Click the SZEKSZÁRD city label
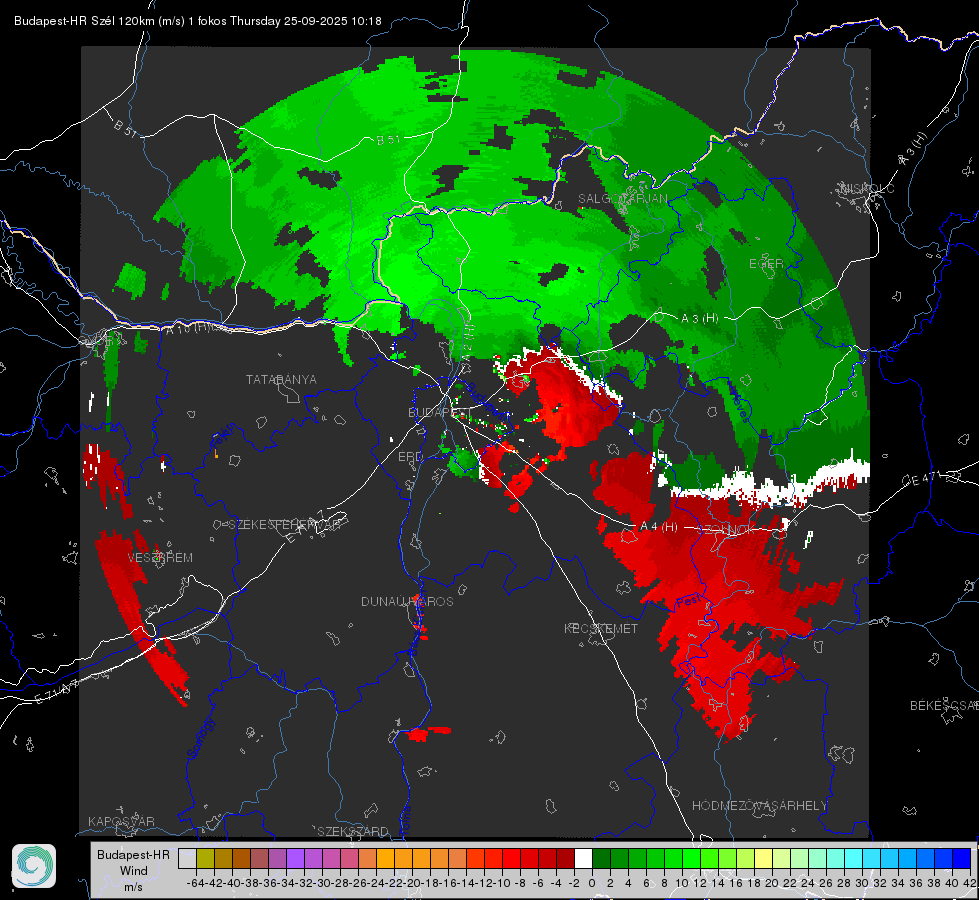The height and width of the screenshot is (900, 979). [353, 831]
